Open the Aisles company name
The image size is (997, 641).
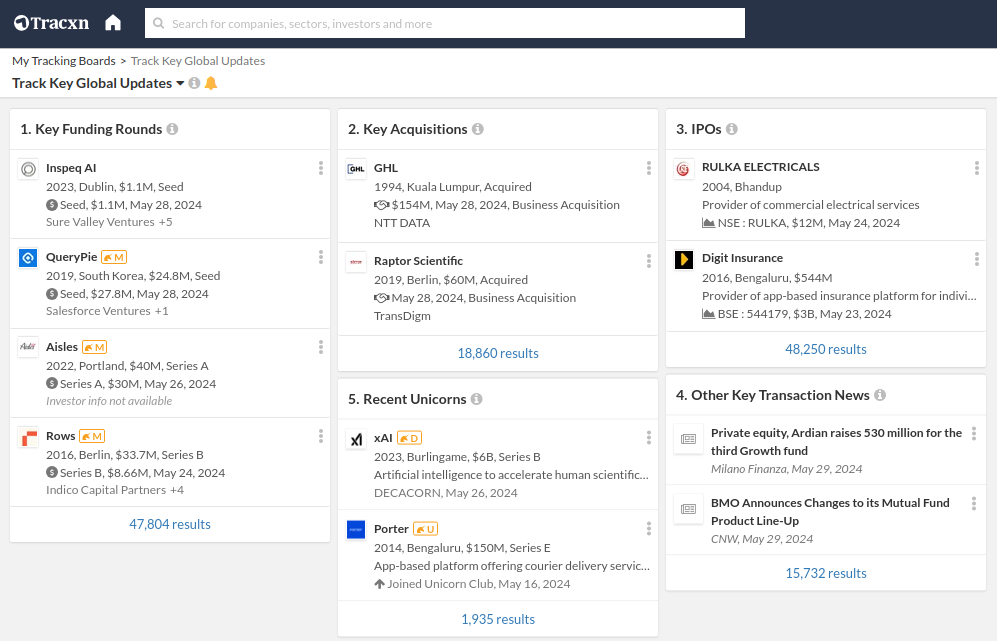click(62, 347)
